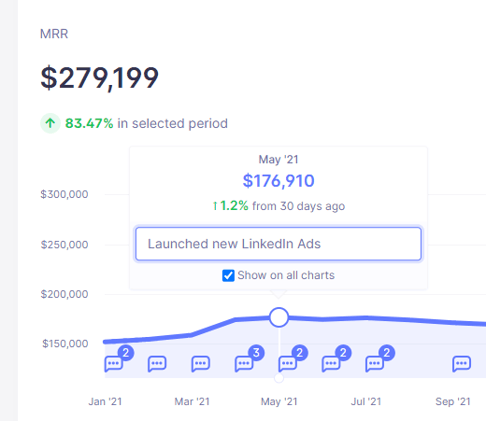The width and height of the screenshot is (486, 421).
Task: Uncheck the Show on all charts checkbox
Action: click(x=228, y=276)
